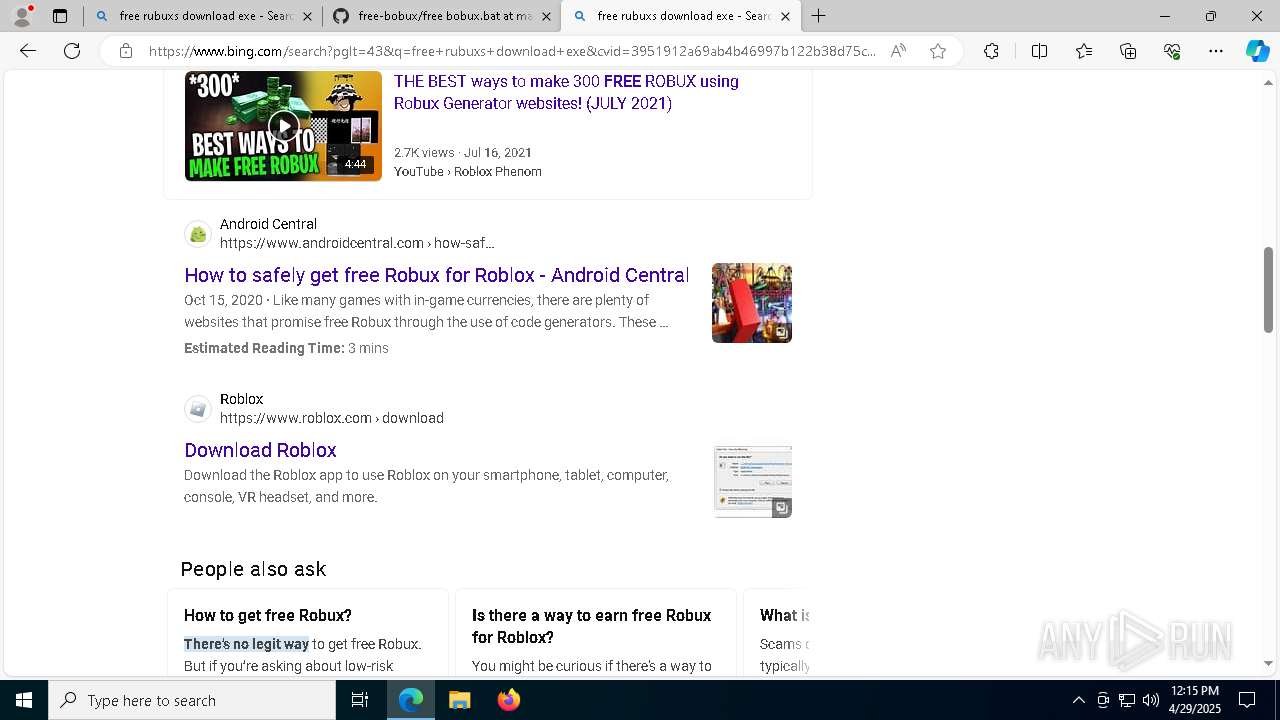Screen dimensions: 1280x720
Task: Open a new tab with the plus button
Action: [818, 16]
